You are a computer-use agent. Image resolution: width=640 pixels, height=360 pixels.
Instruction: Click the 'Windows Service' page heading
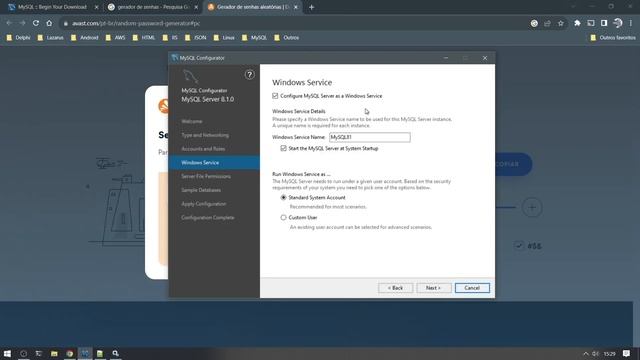pyautogui.click(x=302, y=82)
